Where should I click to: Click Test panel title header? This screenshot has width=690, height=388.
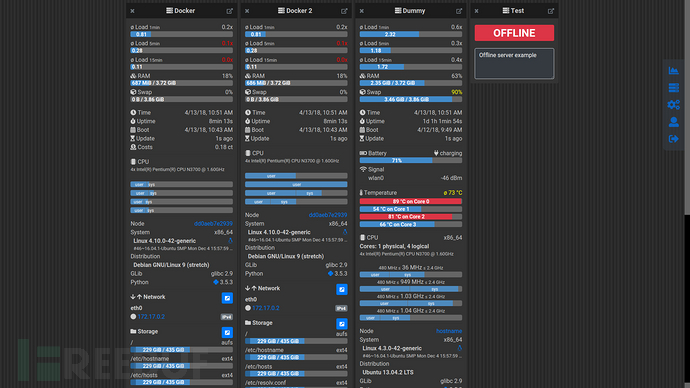pyautogui.click(x=514, y=11)
